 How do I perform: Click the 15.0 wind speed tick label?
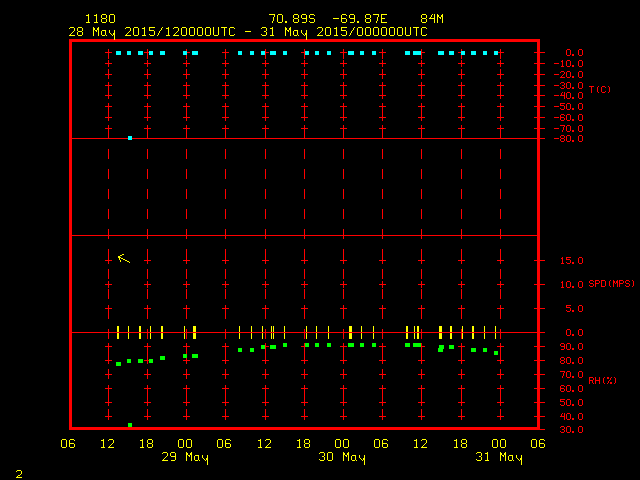coord(571,261)
